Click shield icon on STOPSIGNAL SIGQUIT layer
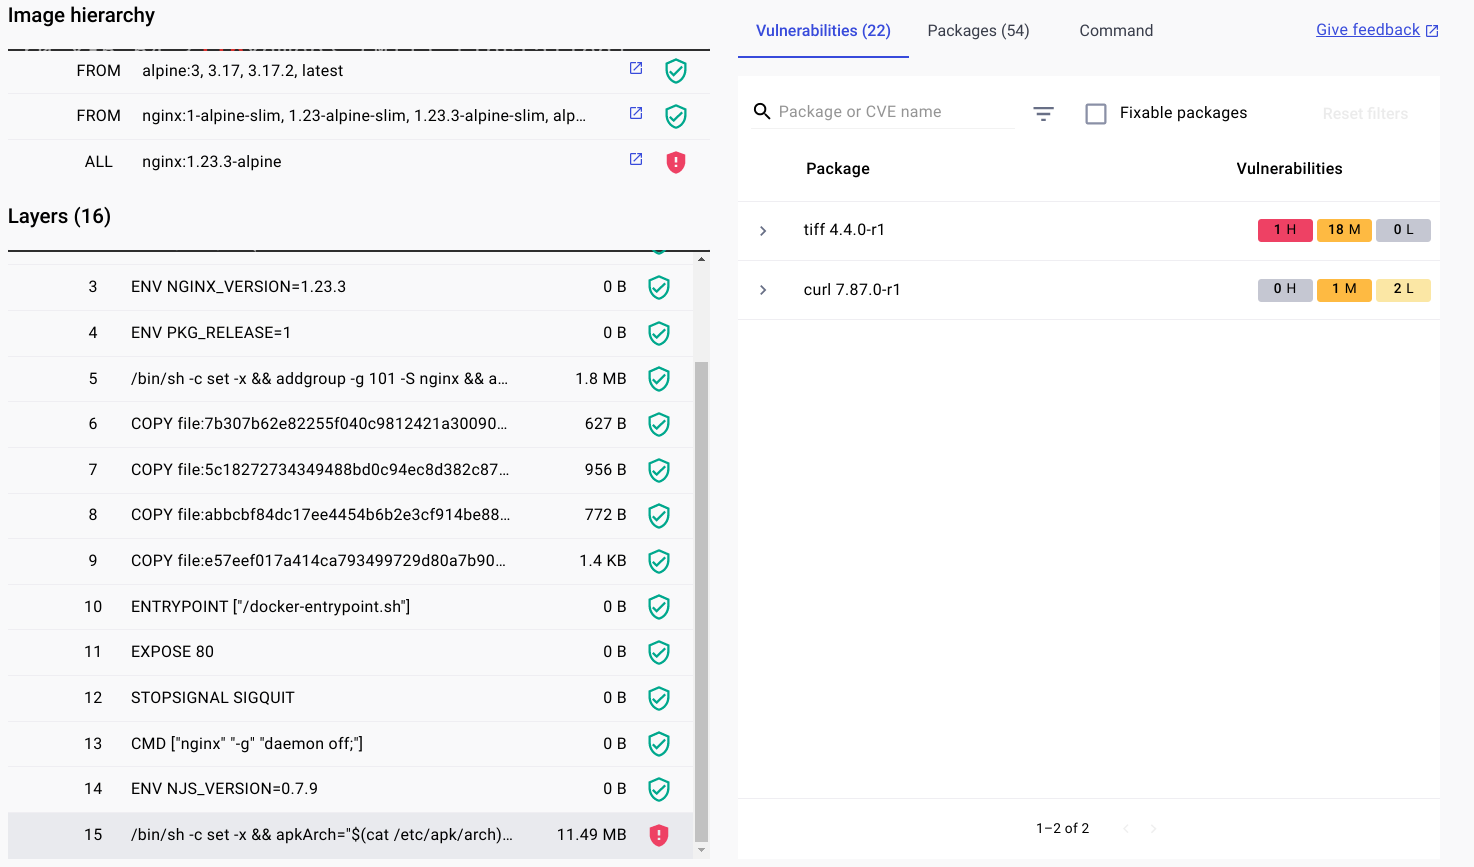 (x=659, y=698)
